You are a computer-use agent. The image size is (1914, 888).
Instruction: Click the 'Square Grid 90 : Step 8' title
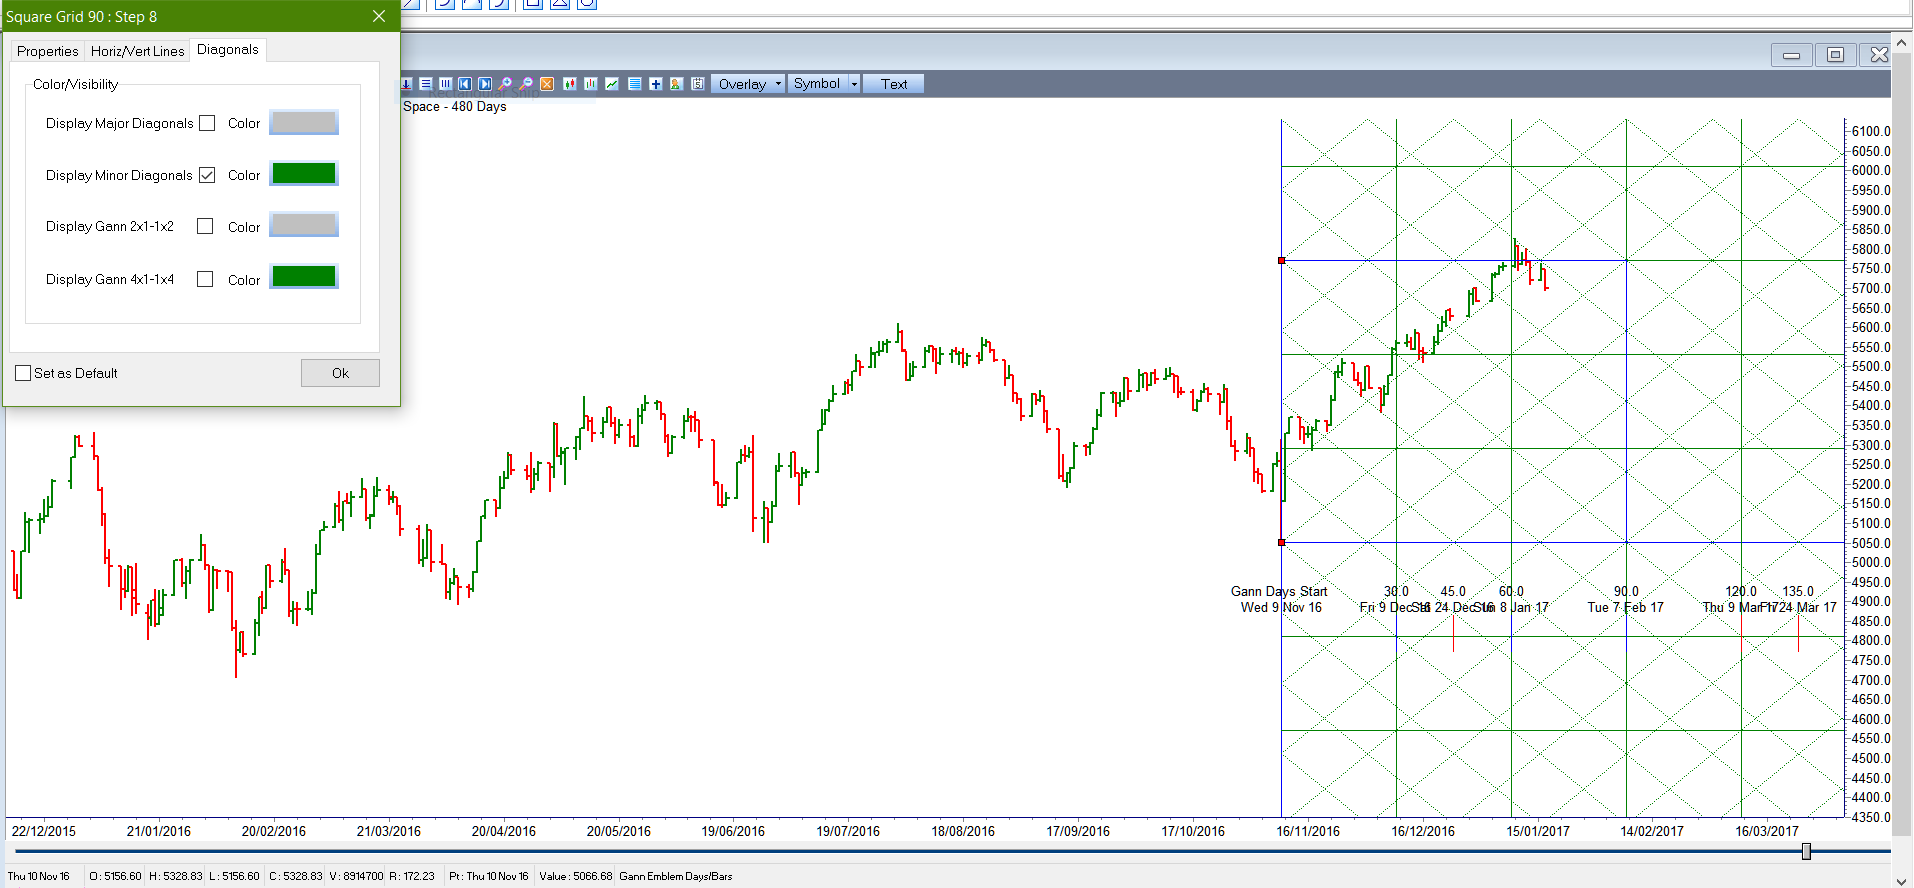point(81,16)
